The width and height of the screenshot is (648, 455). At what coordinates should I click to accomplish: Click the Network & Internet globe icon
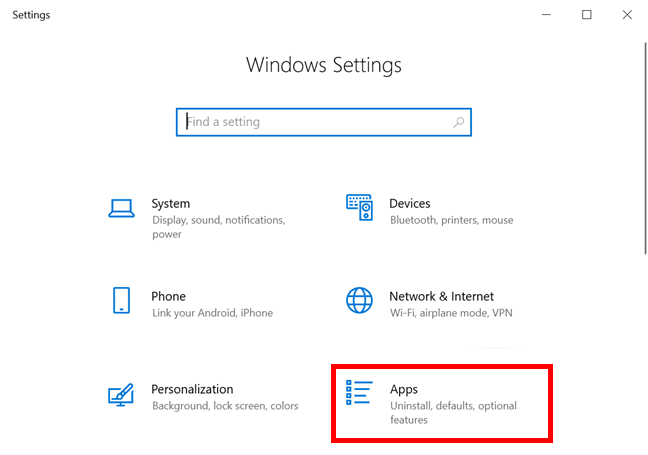[x=359, y=301]
